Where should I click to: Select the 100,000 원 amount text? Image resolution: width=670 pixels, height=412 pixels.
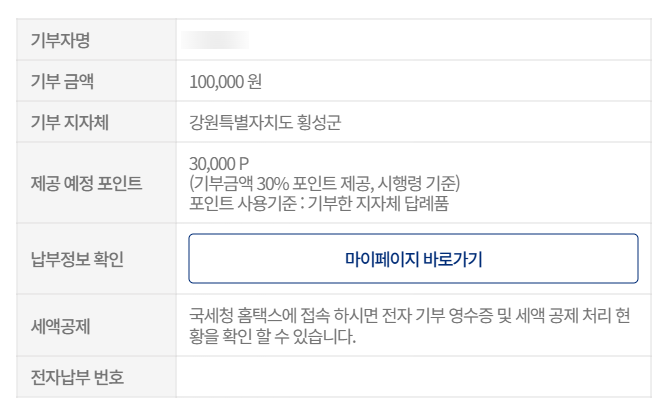point(225,81)
